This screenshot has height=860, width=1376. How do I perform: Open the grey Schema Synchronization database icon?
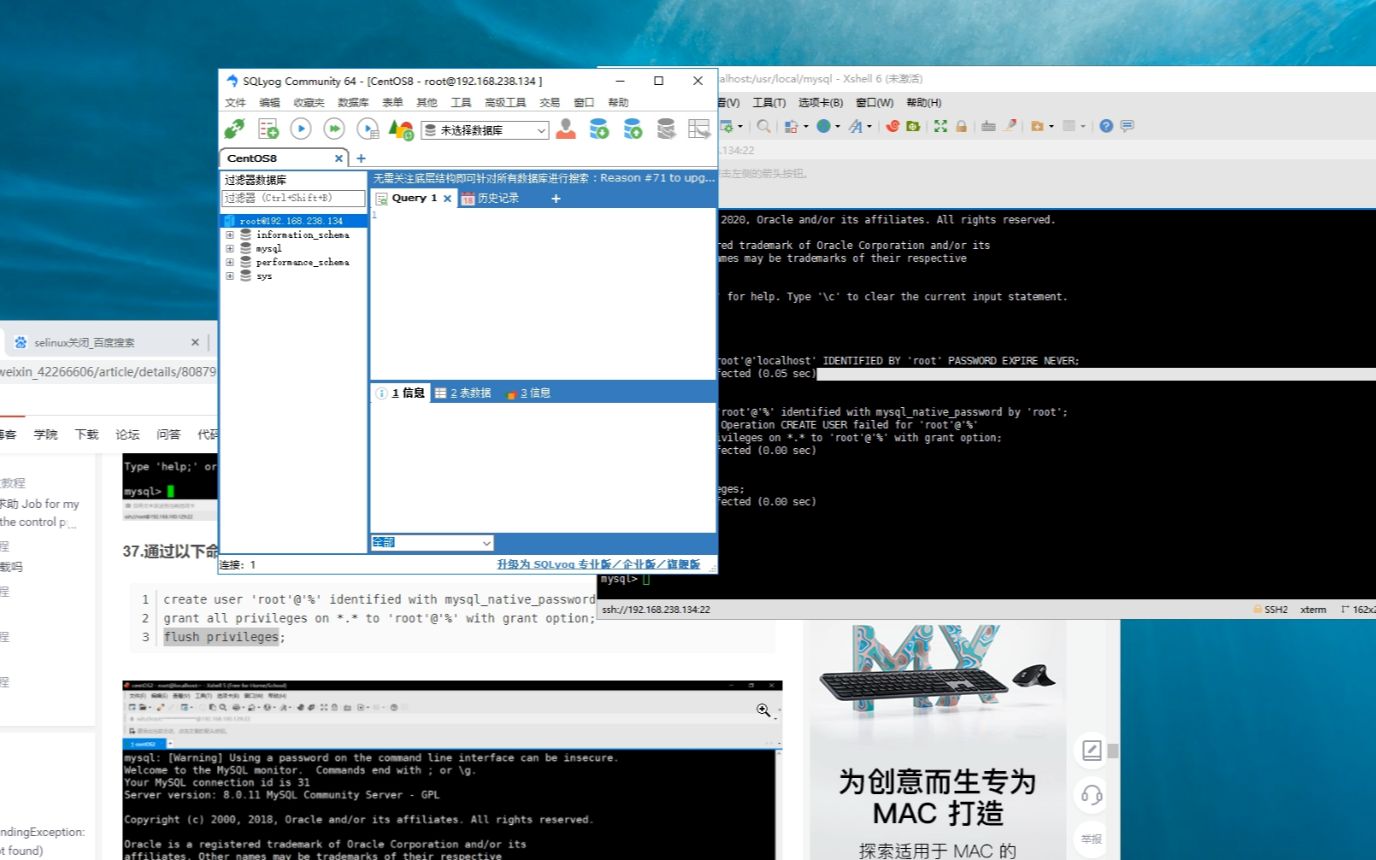tap(666, 129)
